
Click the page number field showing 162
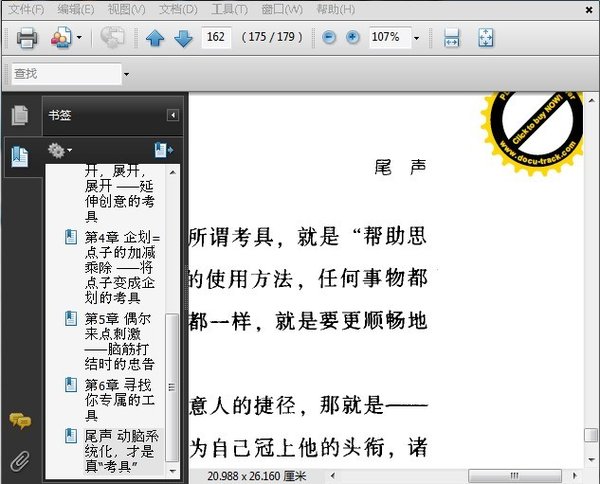(x=216, y=37)
